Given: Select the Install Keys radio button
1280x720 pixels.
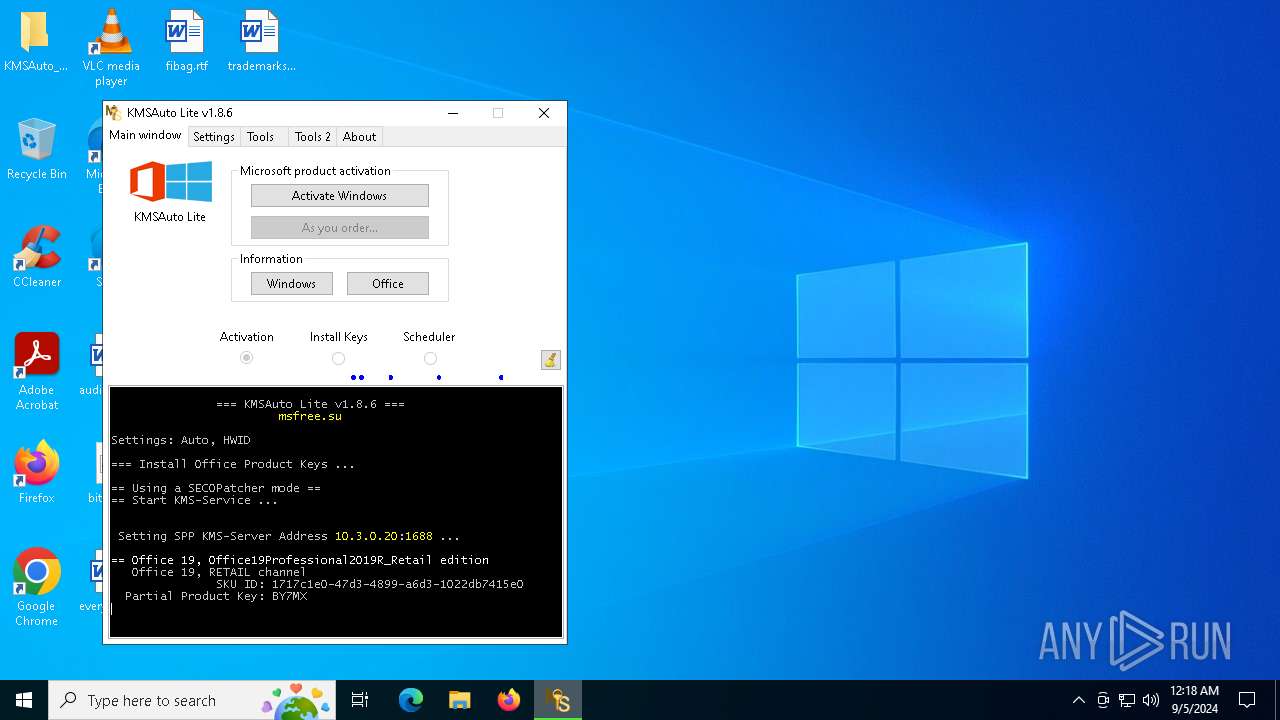Looking at the screenshot, I should click(x=338, y=358).
